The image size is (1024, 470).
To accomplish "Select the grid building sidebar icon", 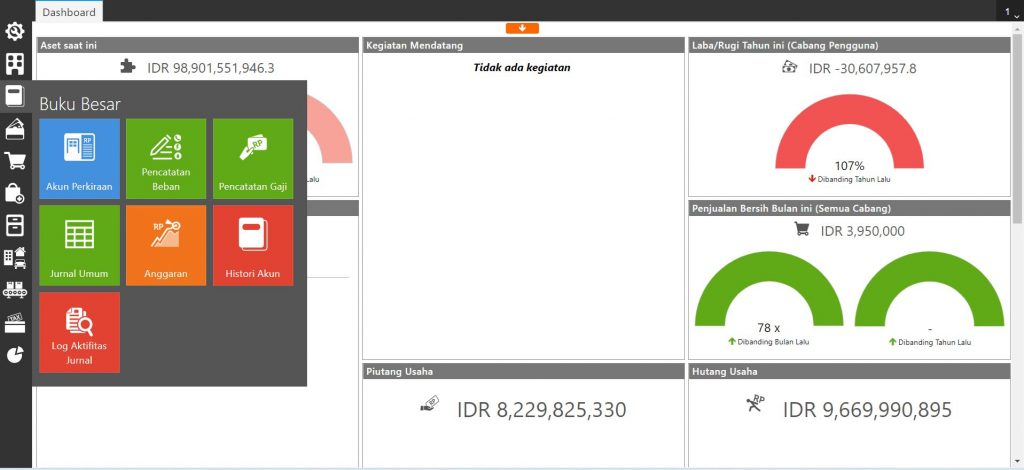I will point(15,64).
